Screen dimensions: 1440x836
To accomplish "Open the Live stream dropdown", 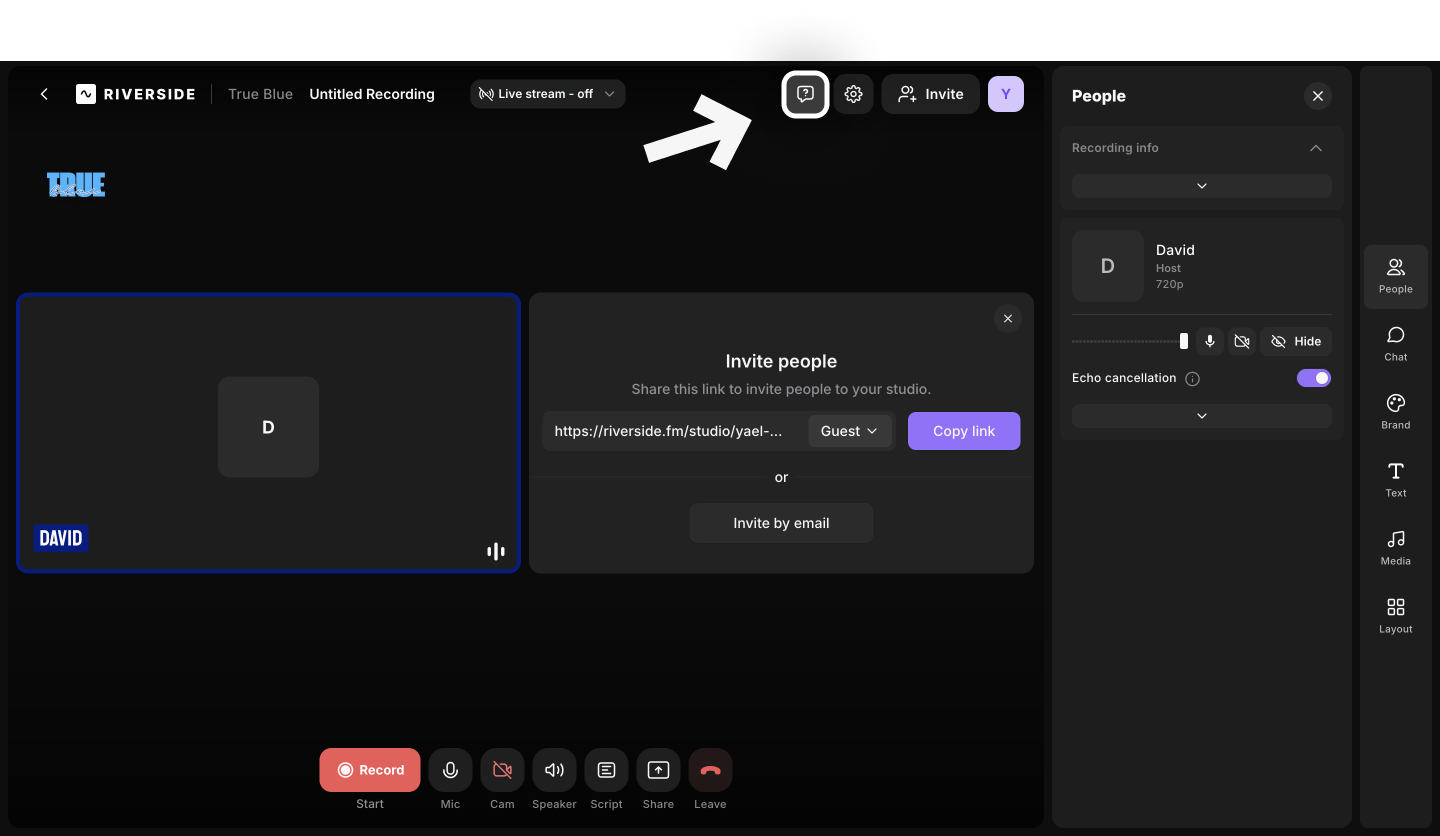I will pyautogui.click(x=547, y=94).
